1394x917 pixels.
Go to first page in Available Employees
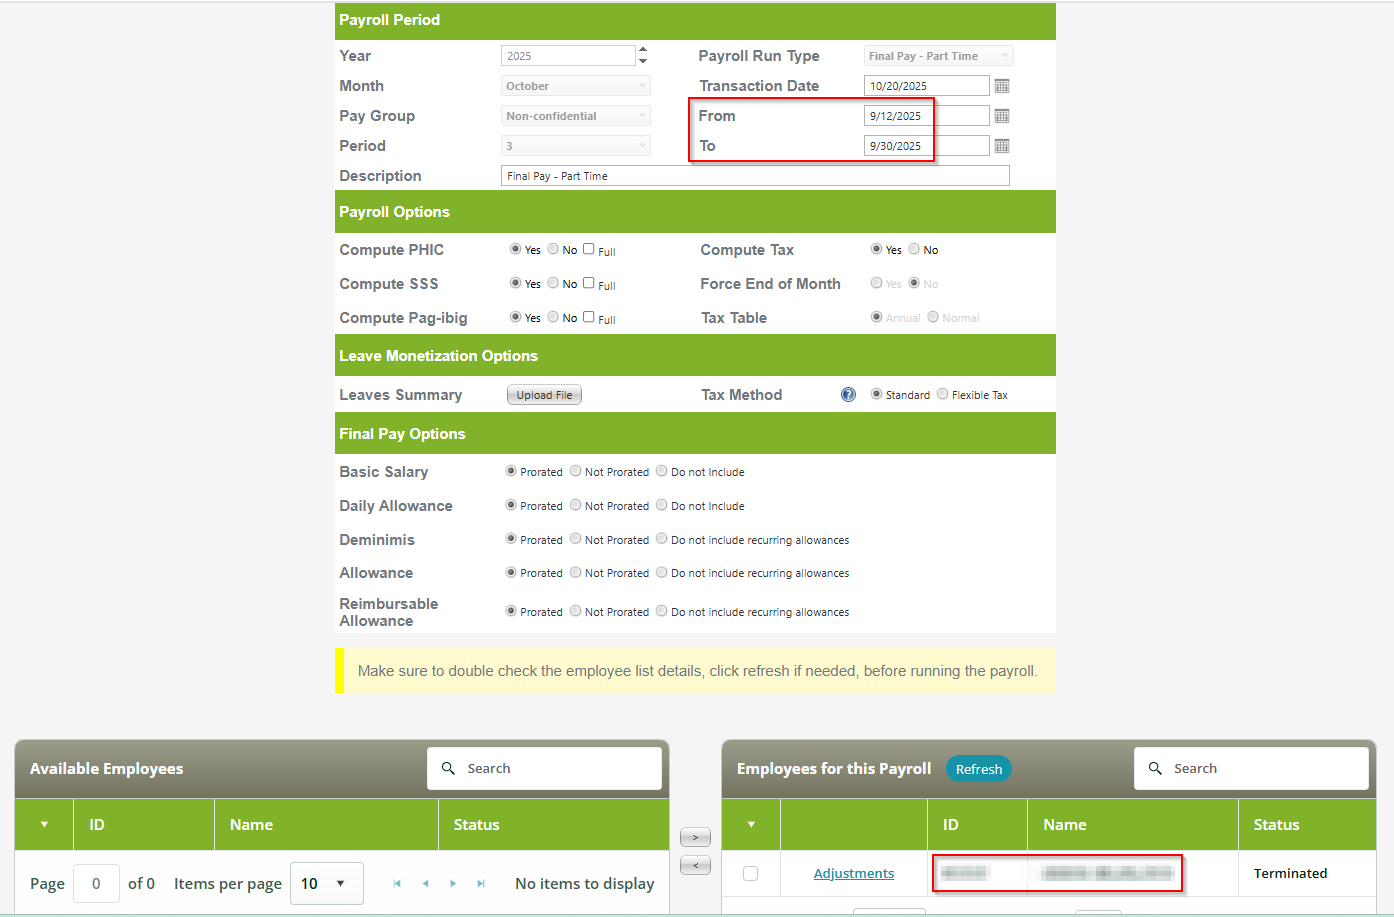coord(397,883)
